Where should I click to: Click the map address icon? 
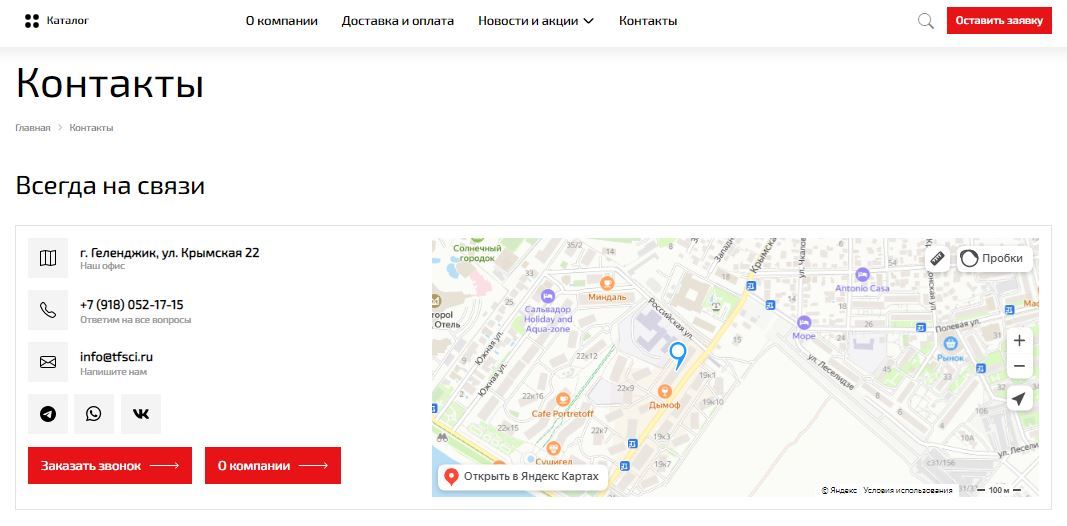pos(48,258)
